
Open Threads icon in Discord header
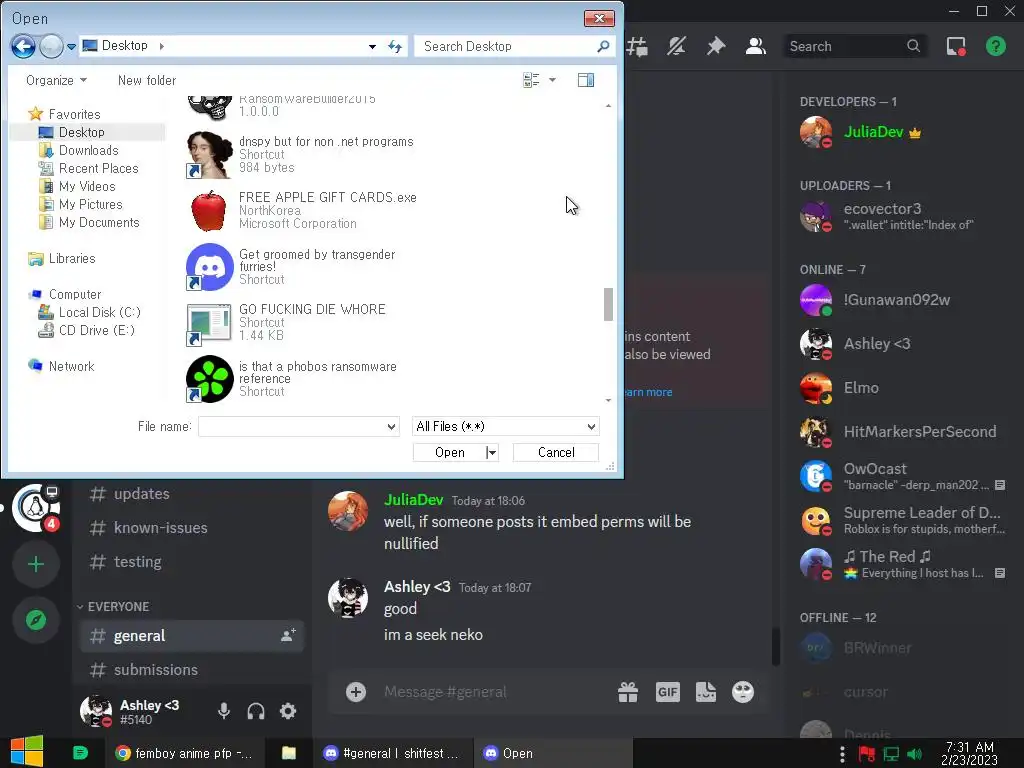pos(637,46)
